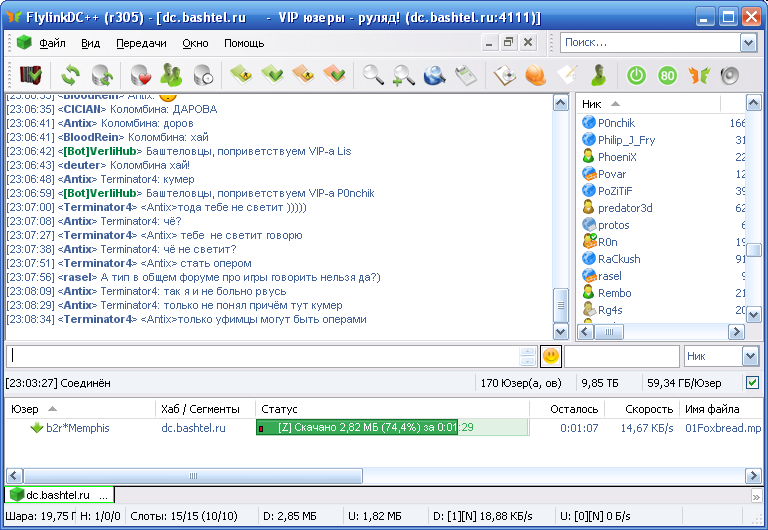The image size is (768, 530).
Task: Open the Передачи menu
Action: point(141,43)
